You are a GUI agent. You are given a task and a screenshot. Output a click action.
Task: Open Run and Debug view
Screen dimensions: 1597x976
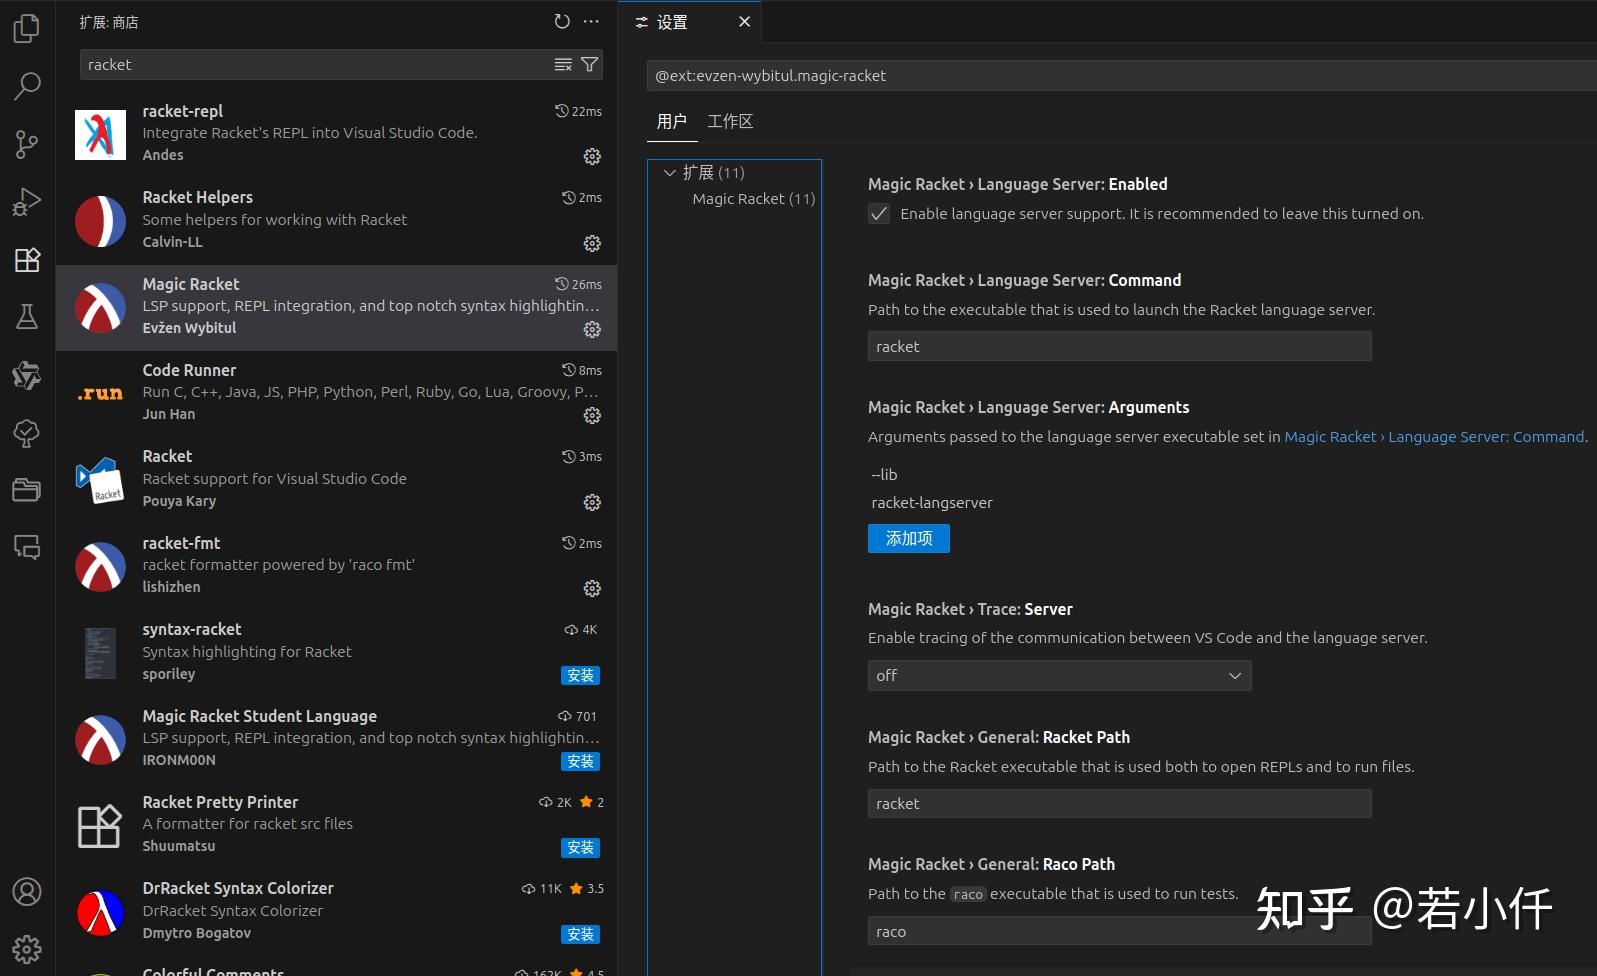click(27, 202)
